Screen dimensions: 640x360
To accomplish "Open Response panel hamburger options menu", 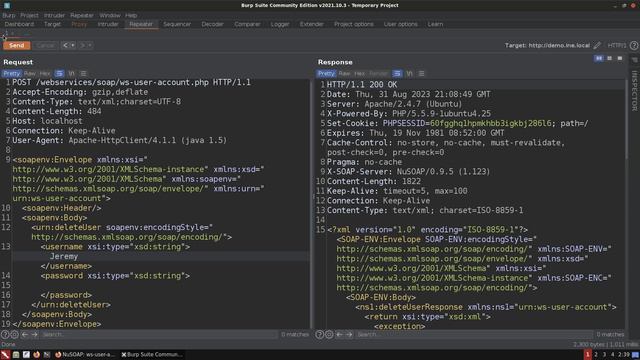I will pos(422,73).
